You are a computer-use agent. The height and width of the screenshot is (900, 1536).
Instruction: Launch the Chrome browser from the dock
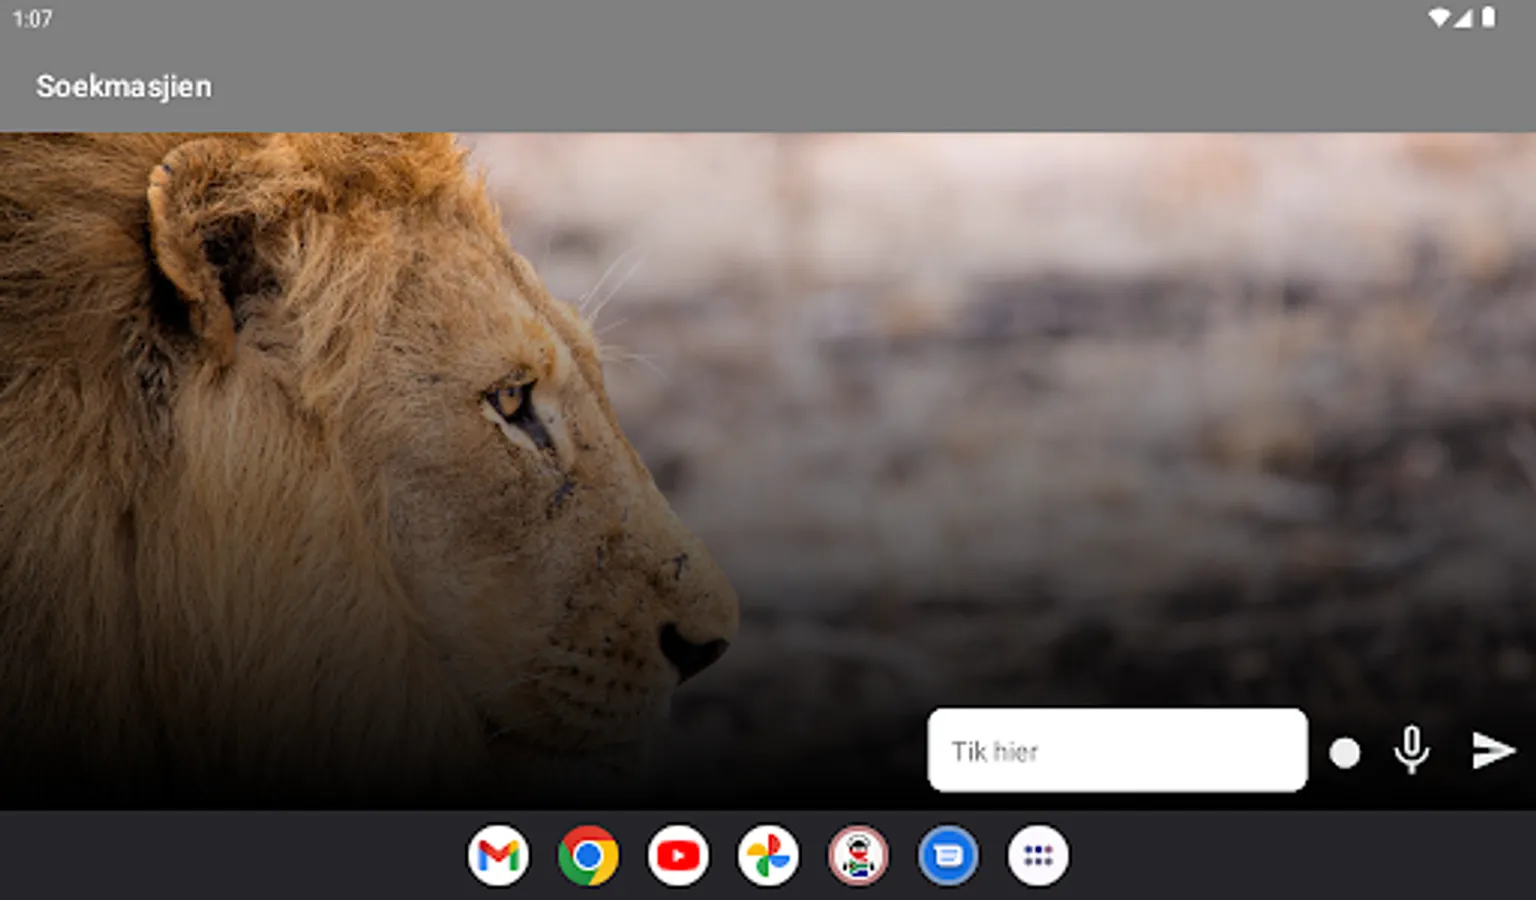click(x=588, y=856)
